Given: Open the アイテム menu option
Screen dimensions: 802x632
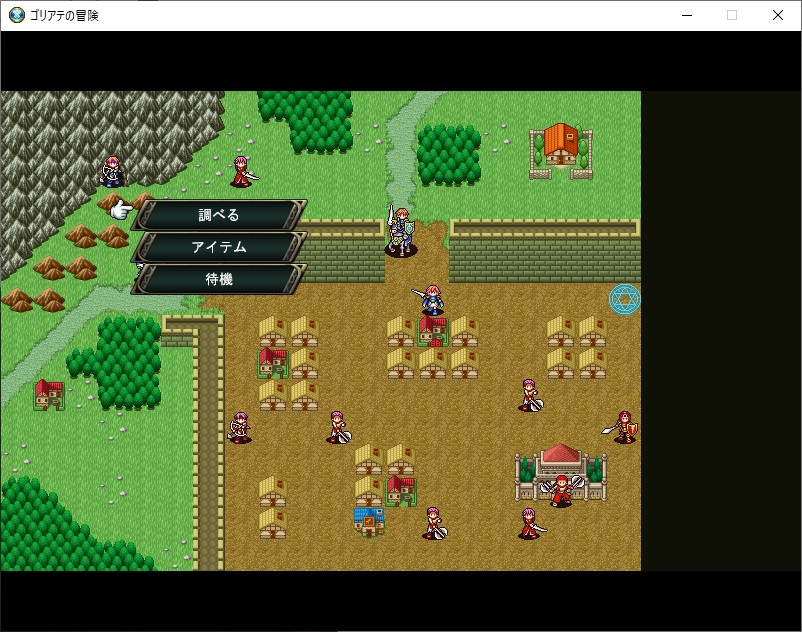Looking at the screenshot, I should click(219, 247).
